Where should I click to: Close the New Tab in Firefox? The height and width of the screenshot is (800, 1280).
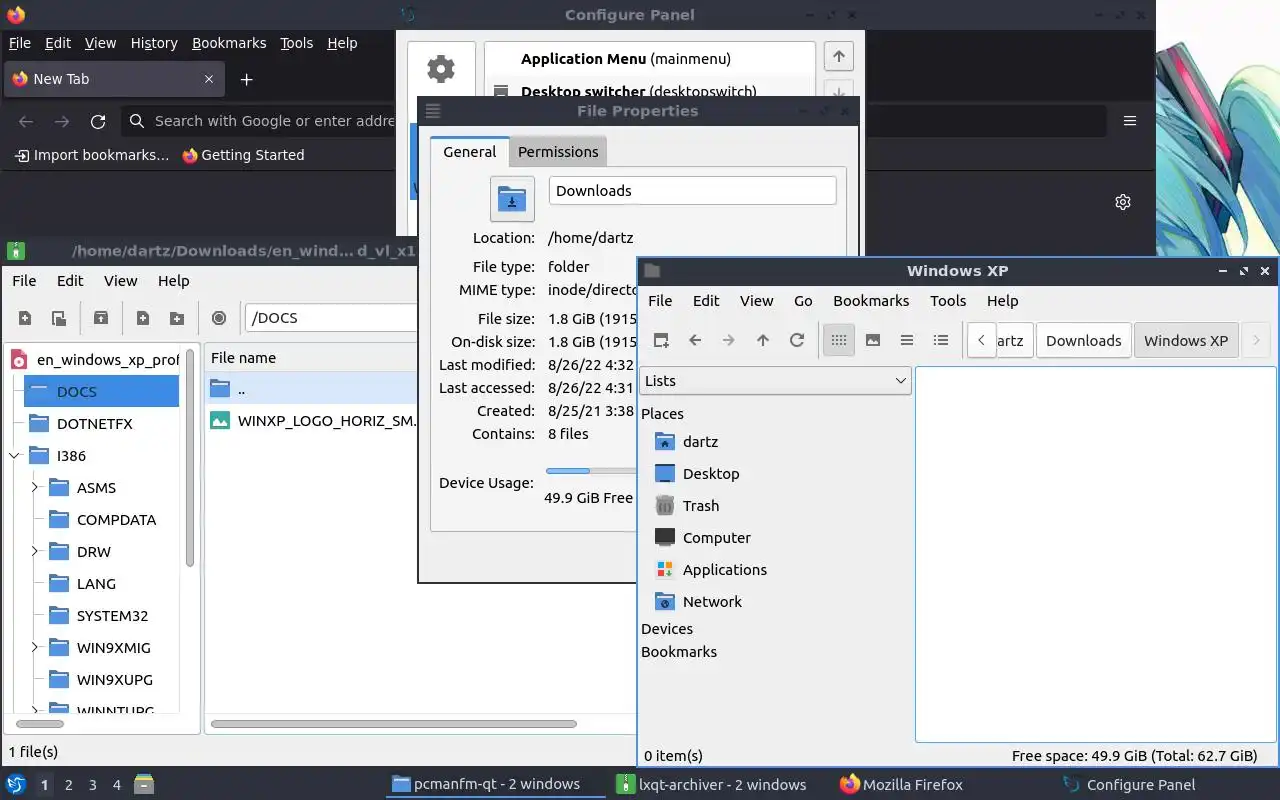pos(209,79)
